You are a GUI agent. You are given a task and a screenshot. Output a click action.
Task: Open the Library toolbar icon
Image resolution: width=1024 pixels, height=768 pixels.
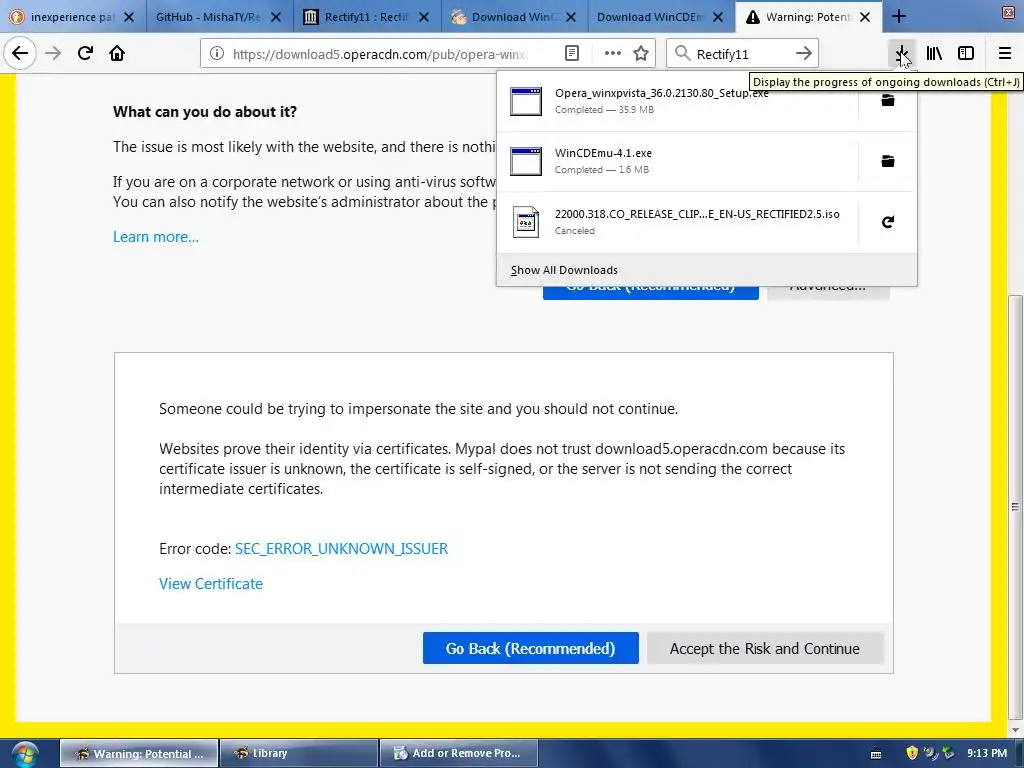934,54
